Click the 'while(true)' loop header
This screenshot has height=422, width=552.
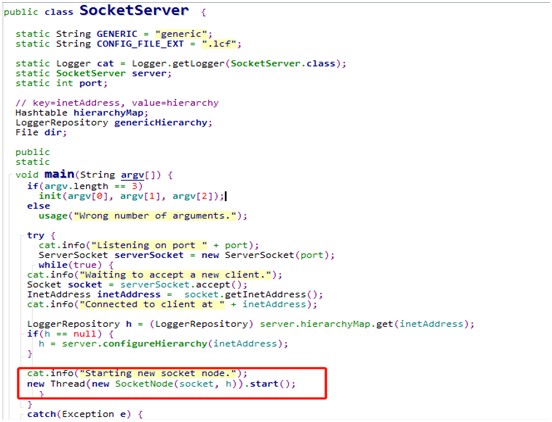coord(70,265)
